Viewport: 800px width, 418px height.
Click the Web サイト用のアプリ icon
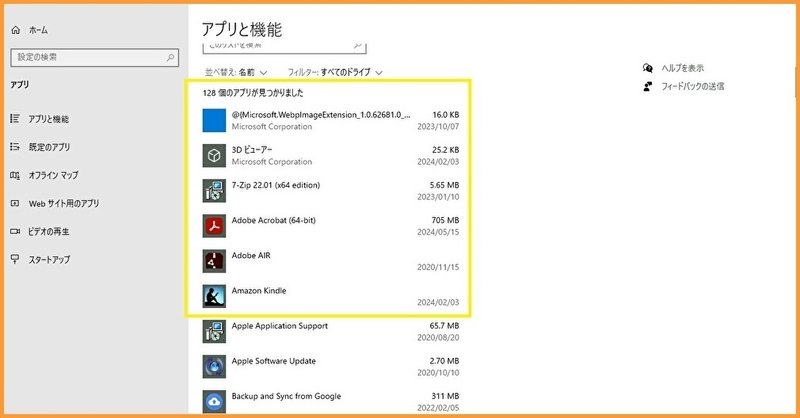pos(15,203)
